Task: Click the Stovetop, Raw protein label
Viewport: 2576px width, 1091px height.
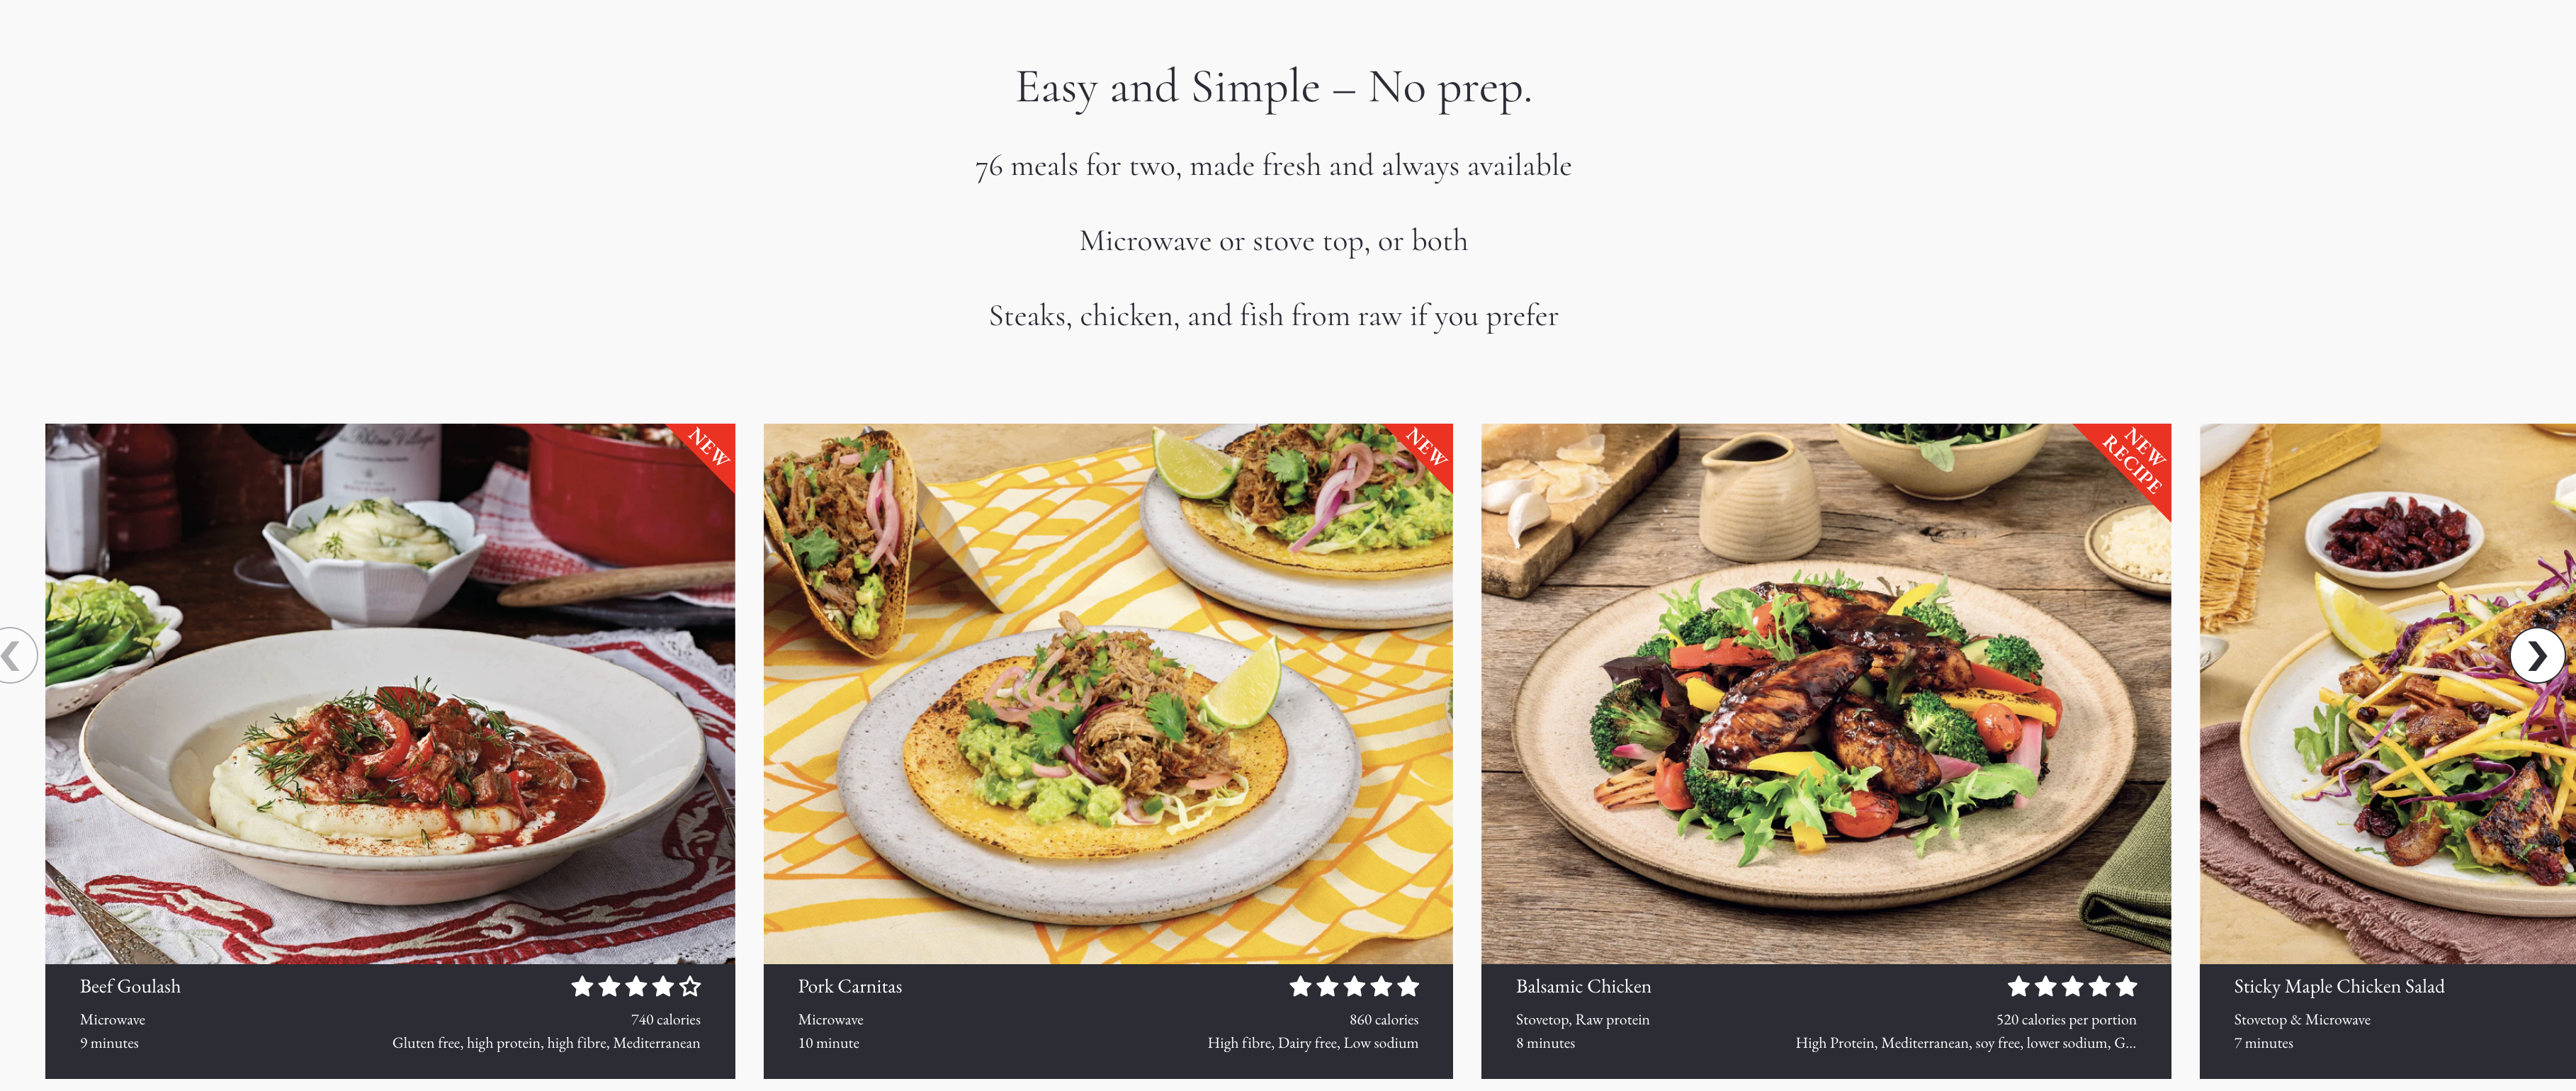Action: pyautogui.click(x=1582, y=1020)
